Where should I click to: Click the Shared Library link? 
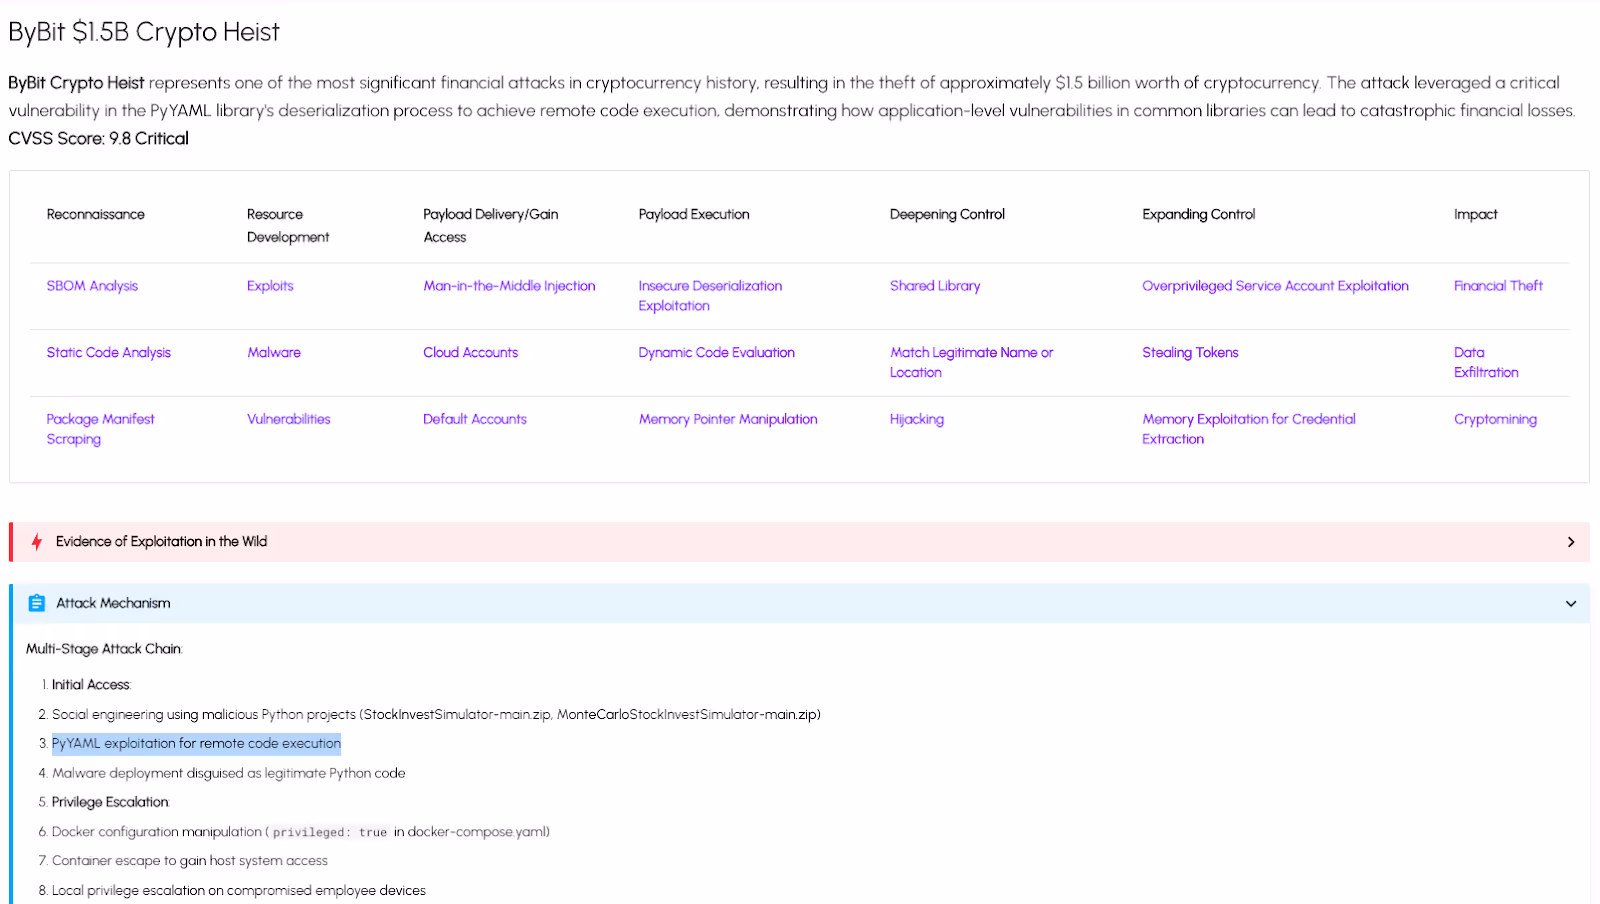[x=935, y=286]
